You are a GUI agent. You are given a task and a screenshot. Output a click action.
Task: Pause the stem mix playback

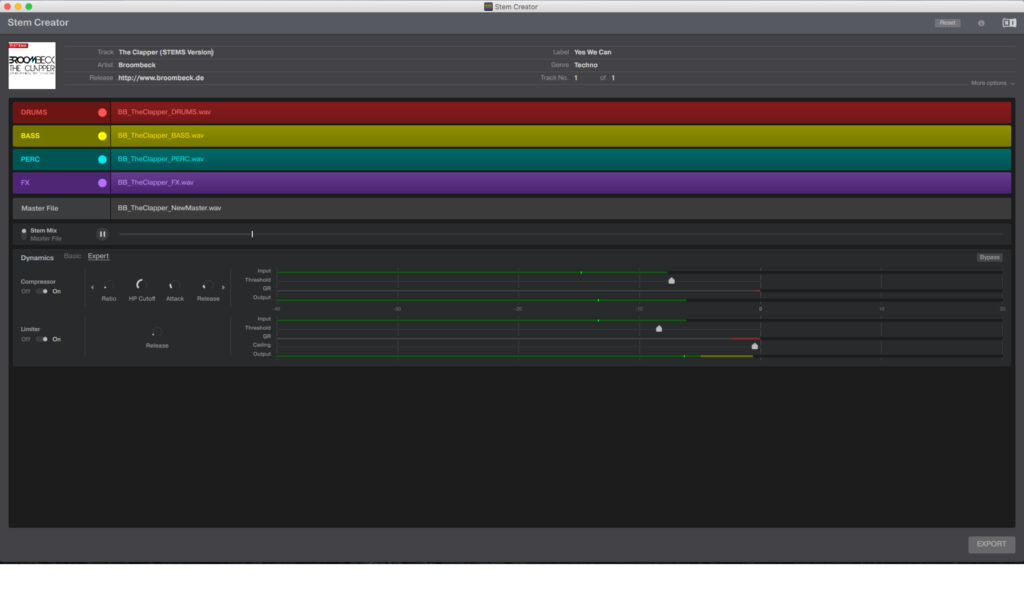point(103,234)
